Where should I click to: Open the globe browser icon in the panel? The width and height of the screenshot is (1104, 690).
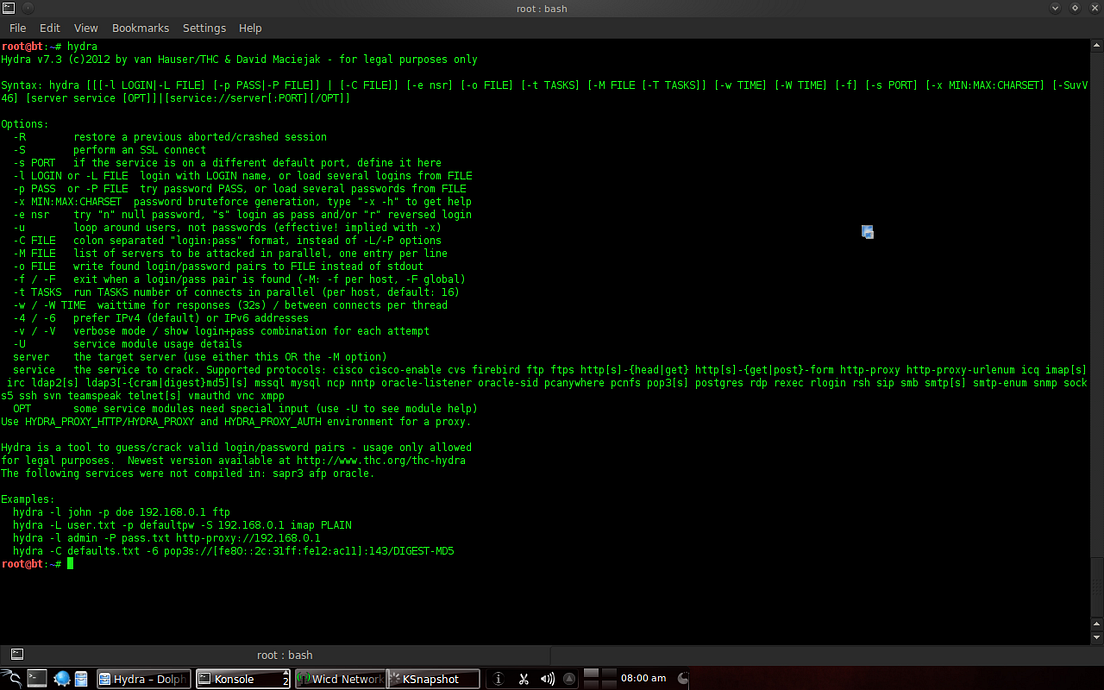tap(62, 678)
